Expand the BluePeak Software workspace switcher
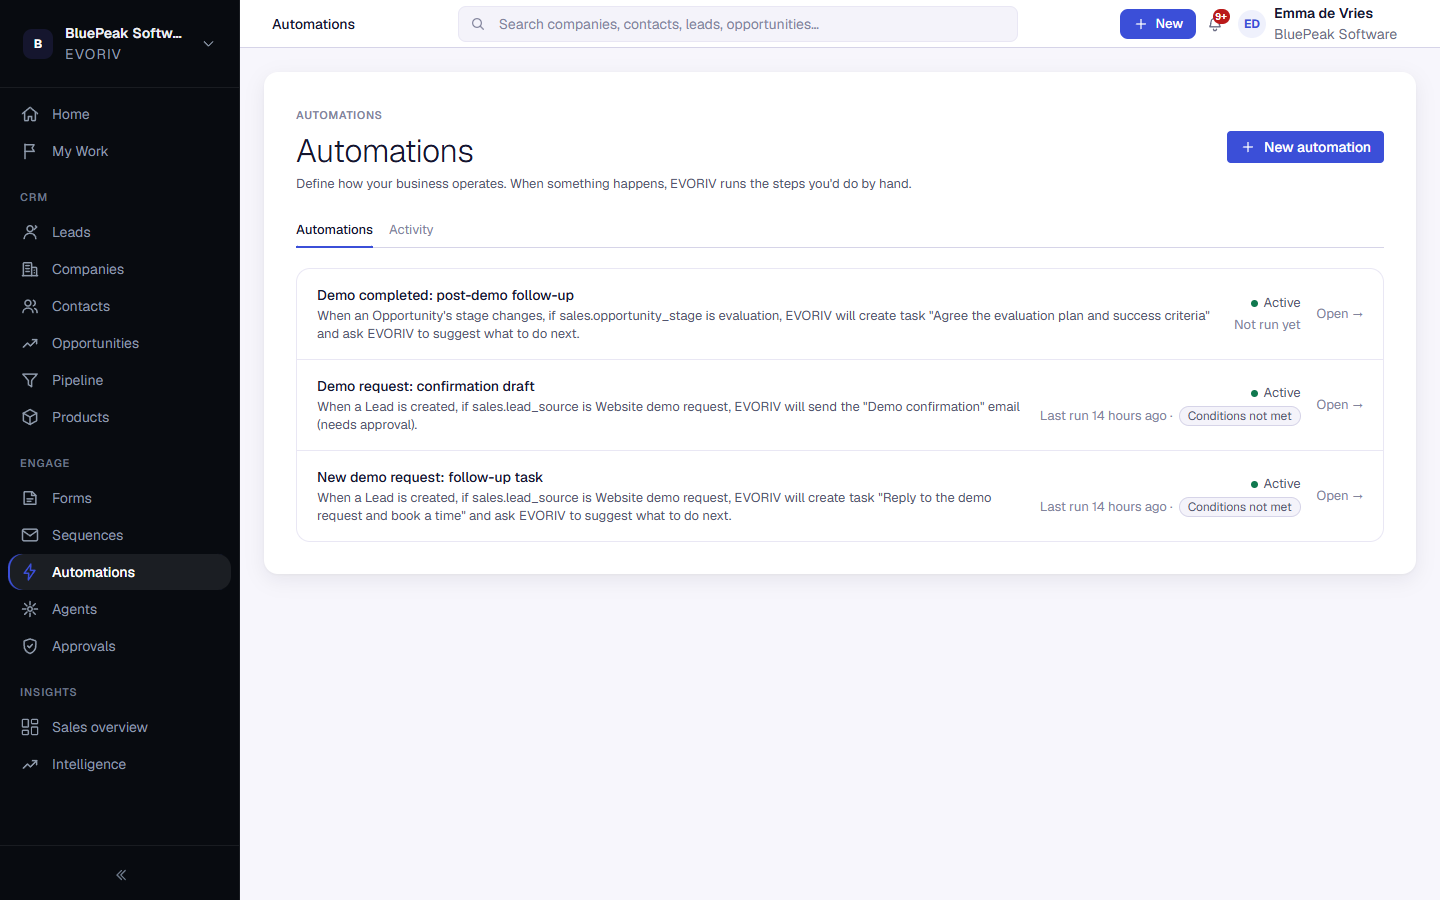The image size is (1440, 900). coord(120,43)
